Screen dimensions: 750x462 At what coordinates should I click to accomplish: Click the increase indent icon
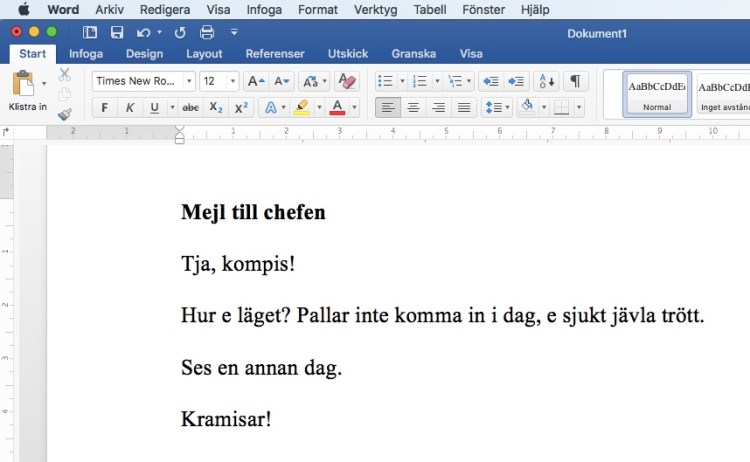pos(516,81)
